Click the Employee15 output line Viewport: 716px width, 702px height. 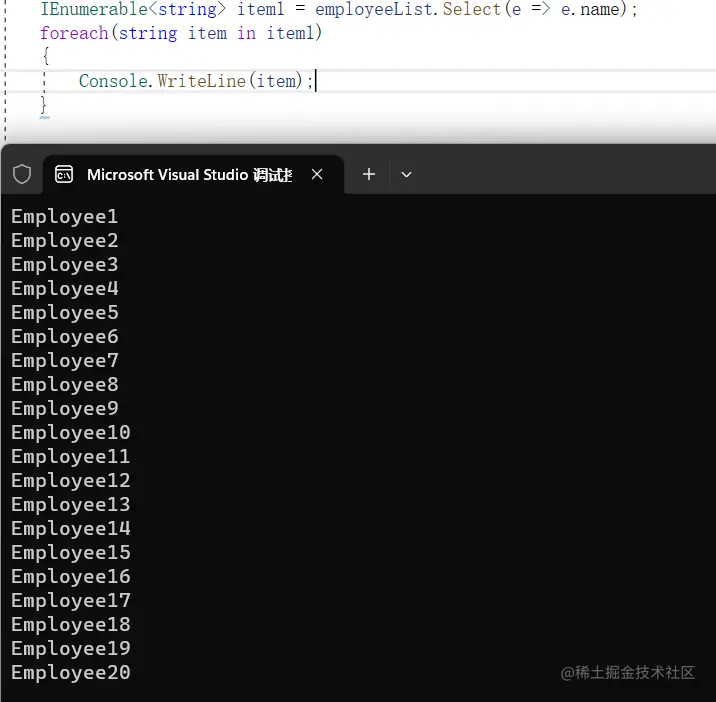pyautogui.click(x=71, y=552)
